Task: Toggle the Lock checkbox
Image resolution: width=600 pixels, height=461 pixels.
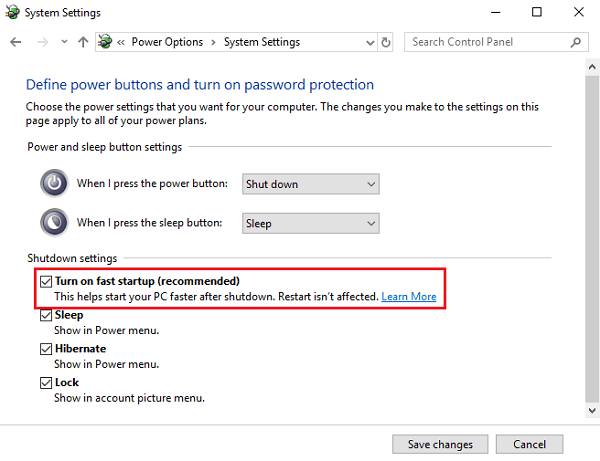Action: point(46,383)
